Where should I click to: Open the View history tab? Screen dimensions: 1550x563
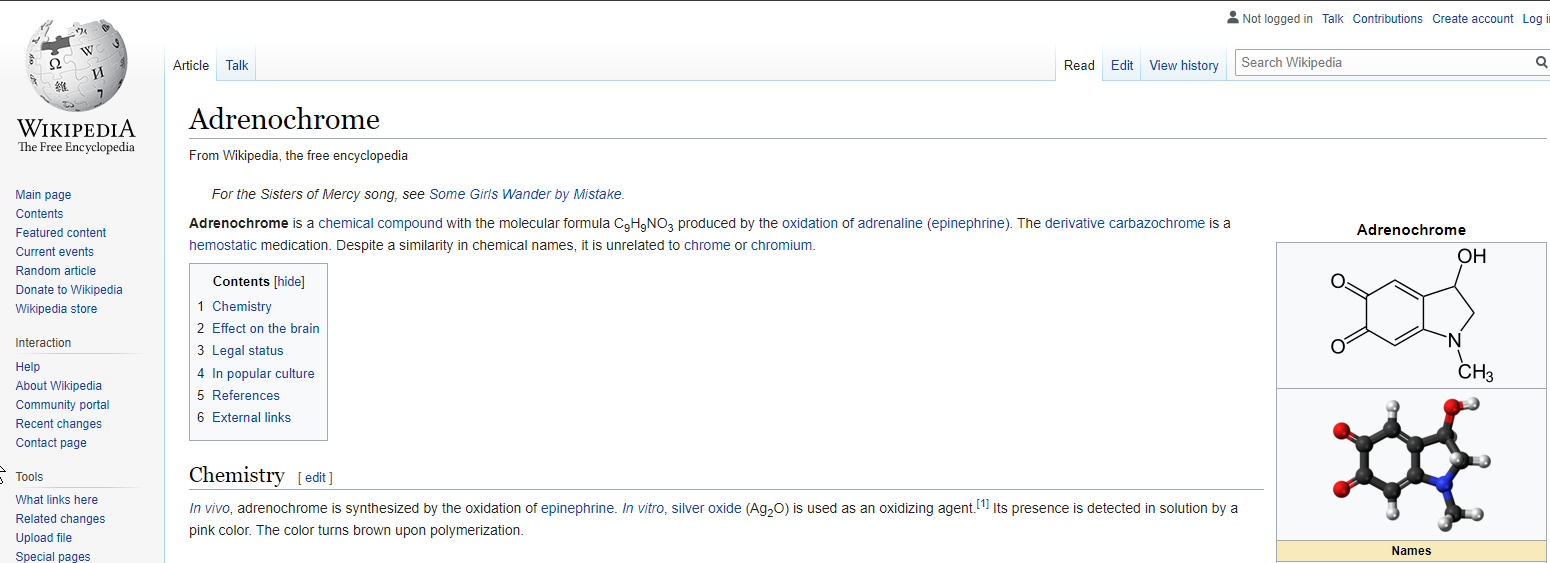(x=1184, y=65)
